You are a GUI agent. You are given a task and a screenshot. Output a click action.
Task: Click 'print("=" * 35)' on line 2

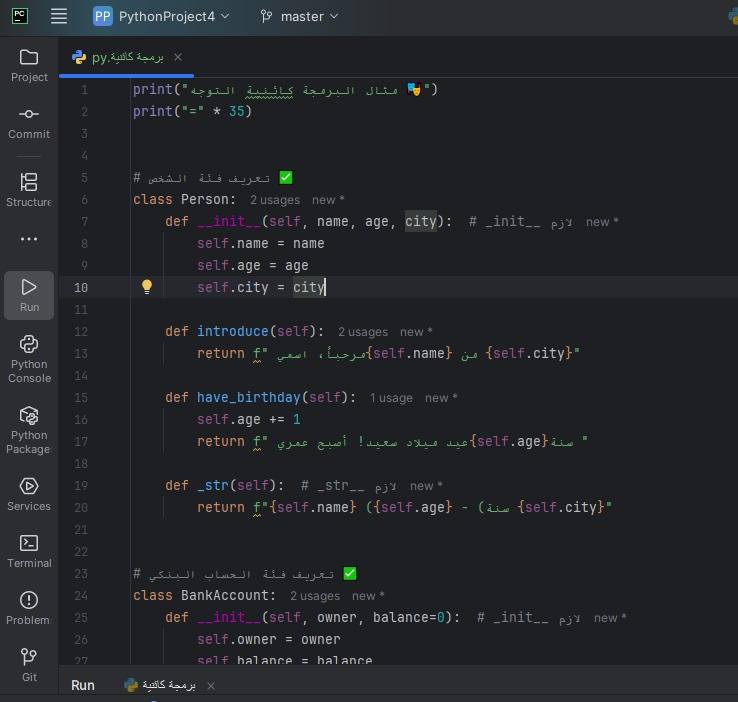coord(192,112)
